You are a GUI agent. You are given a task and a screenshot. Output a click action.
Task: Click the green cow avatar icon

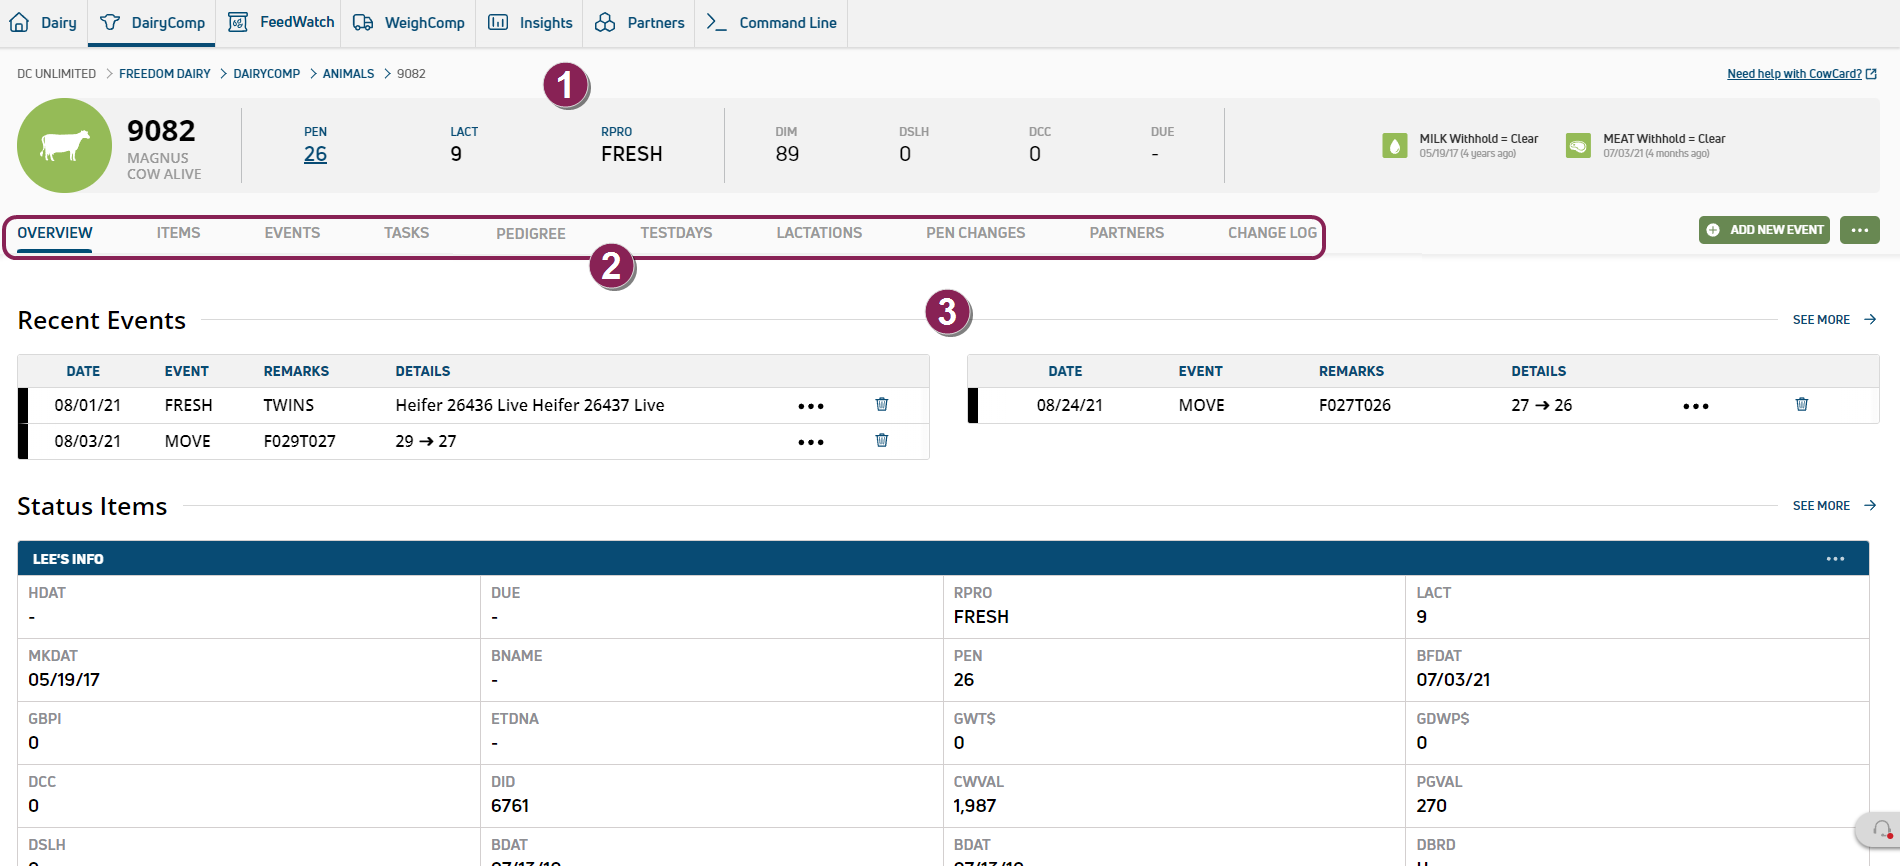[x=64, y=145]
